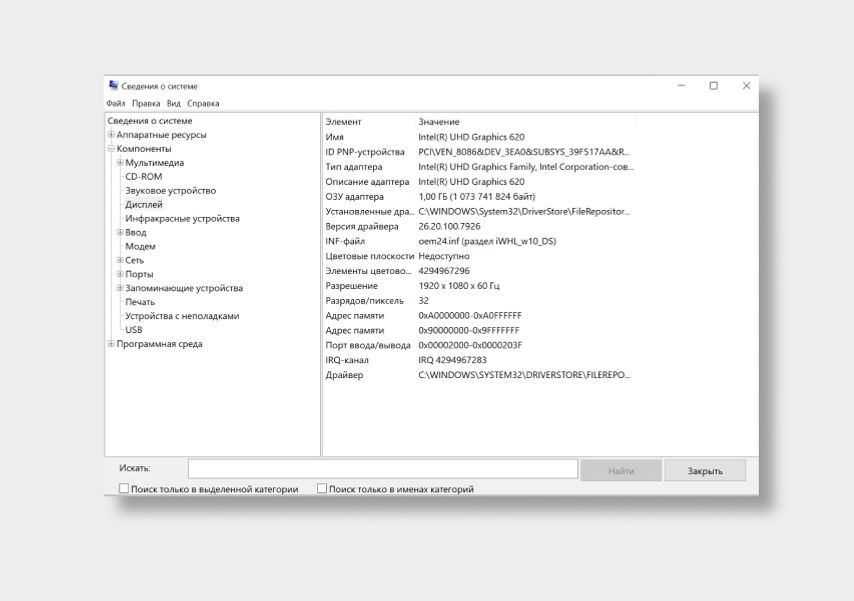Select the Мультимедиа category

click(155, 162)
